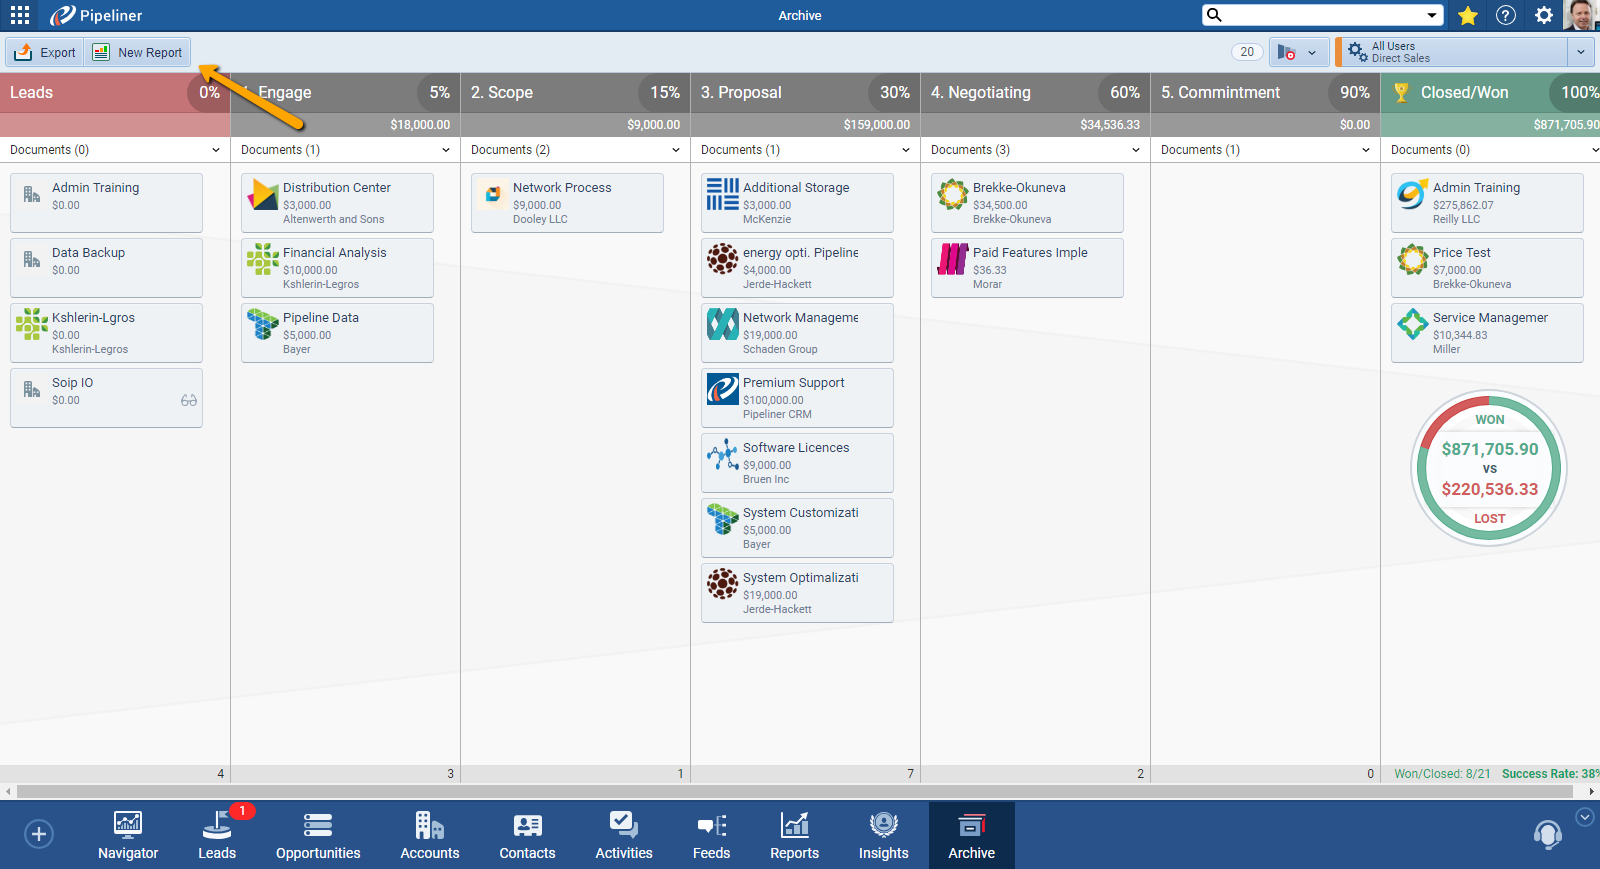1600x869 pixels.
Task: Toggle the 20 records count badge
Action: [x=1246, y=52]
